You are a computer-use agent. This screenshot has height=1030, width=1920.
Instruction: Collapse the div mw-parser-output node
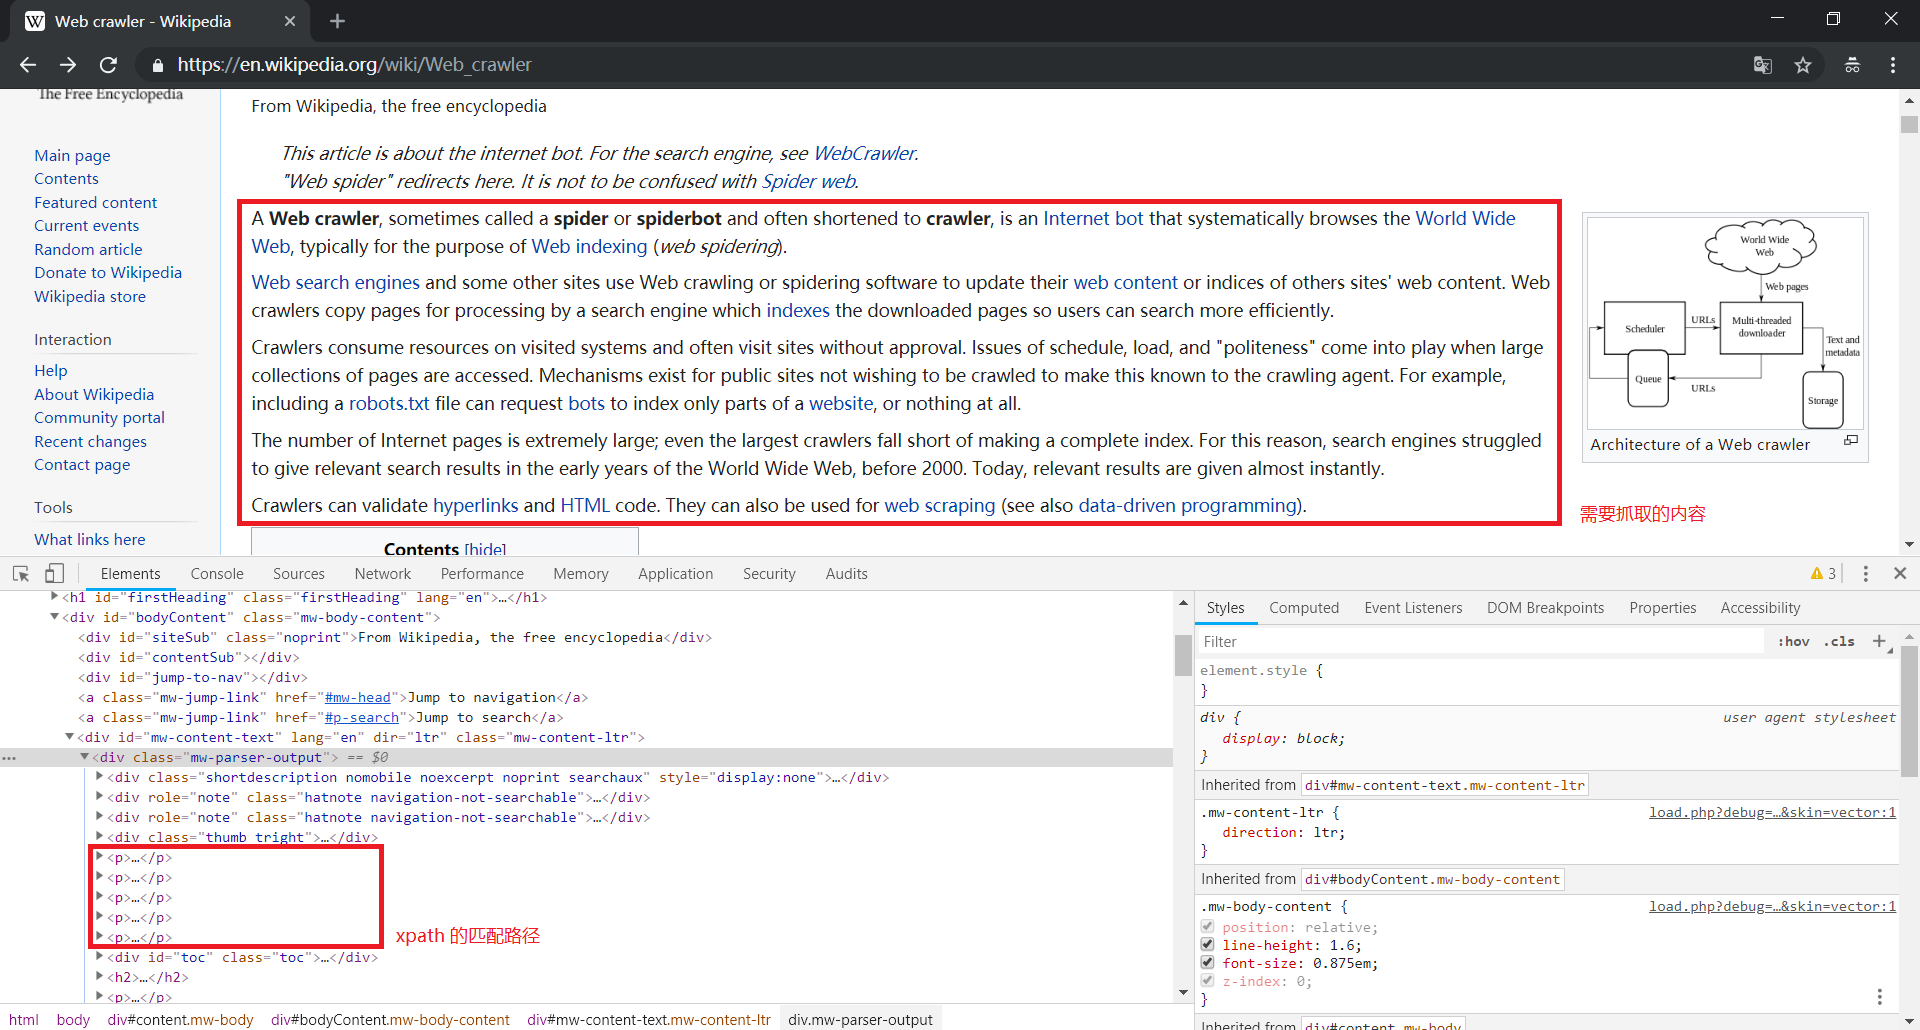[x=84, y=757]
